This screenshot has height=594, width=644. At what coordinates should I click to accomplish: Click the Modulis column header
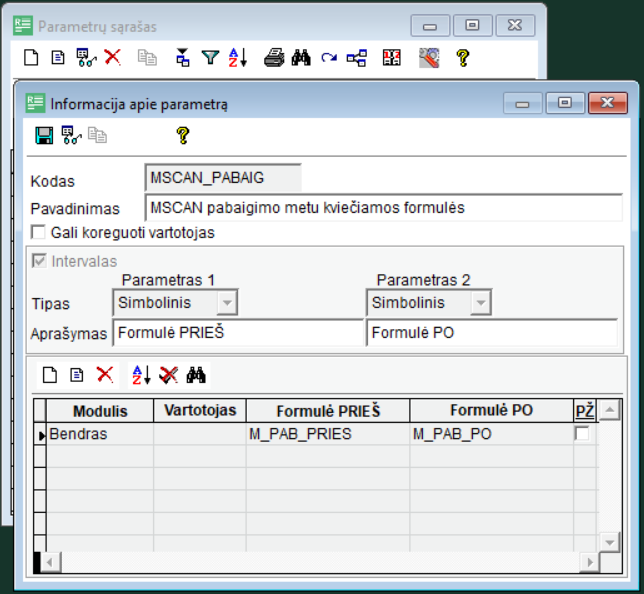[x=100, y=411]
